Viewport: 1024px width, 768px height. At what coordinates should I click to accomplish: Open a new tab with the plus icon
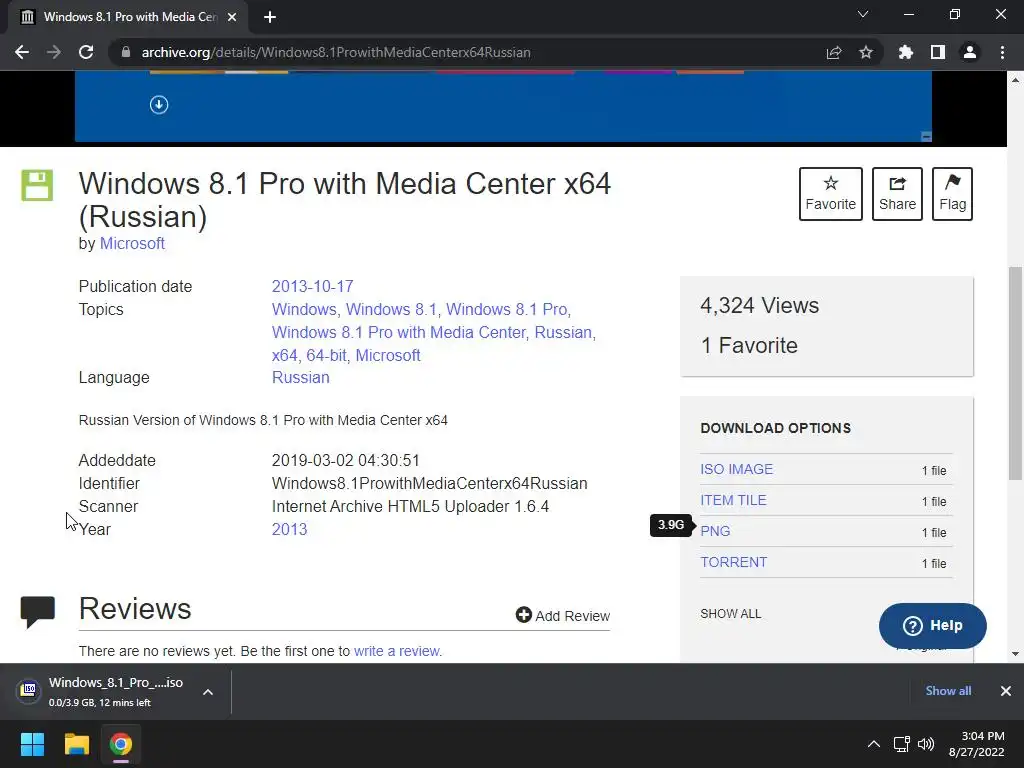pos(270,17)
